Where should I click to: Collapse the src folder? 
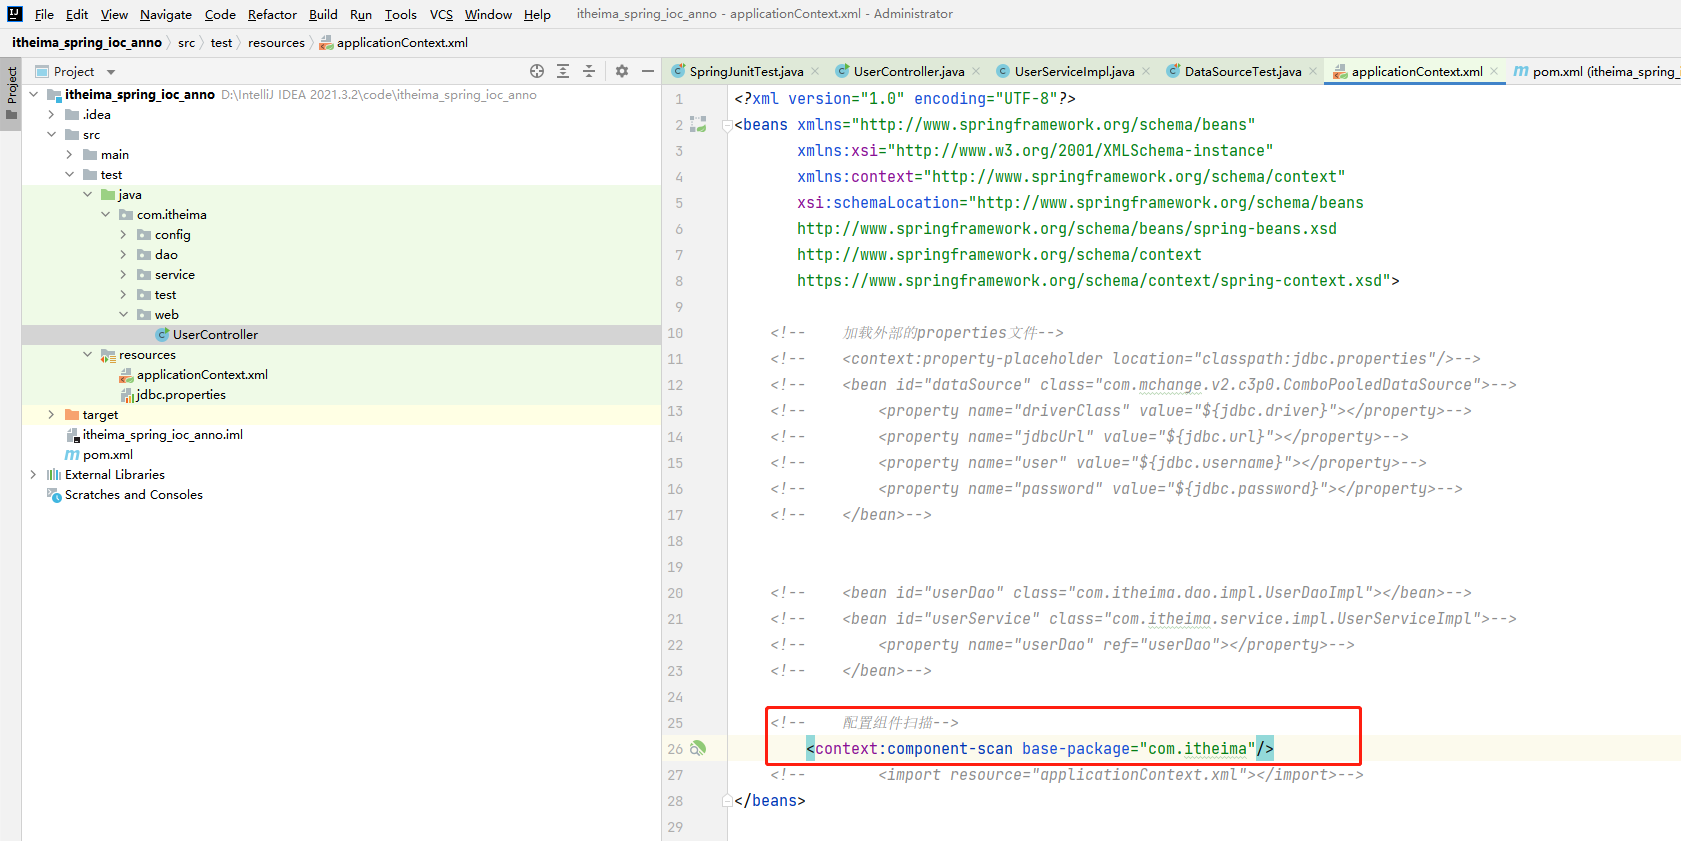coord(51,134)
